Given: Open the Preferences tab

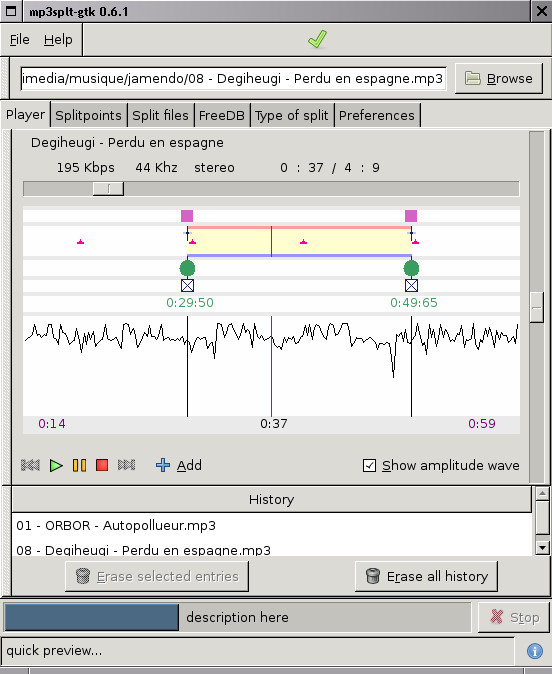Looking at the screenshot, I should (x=377, y=115).
